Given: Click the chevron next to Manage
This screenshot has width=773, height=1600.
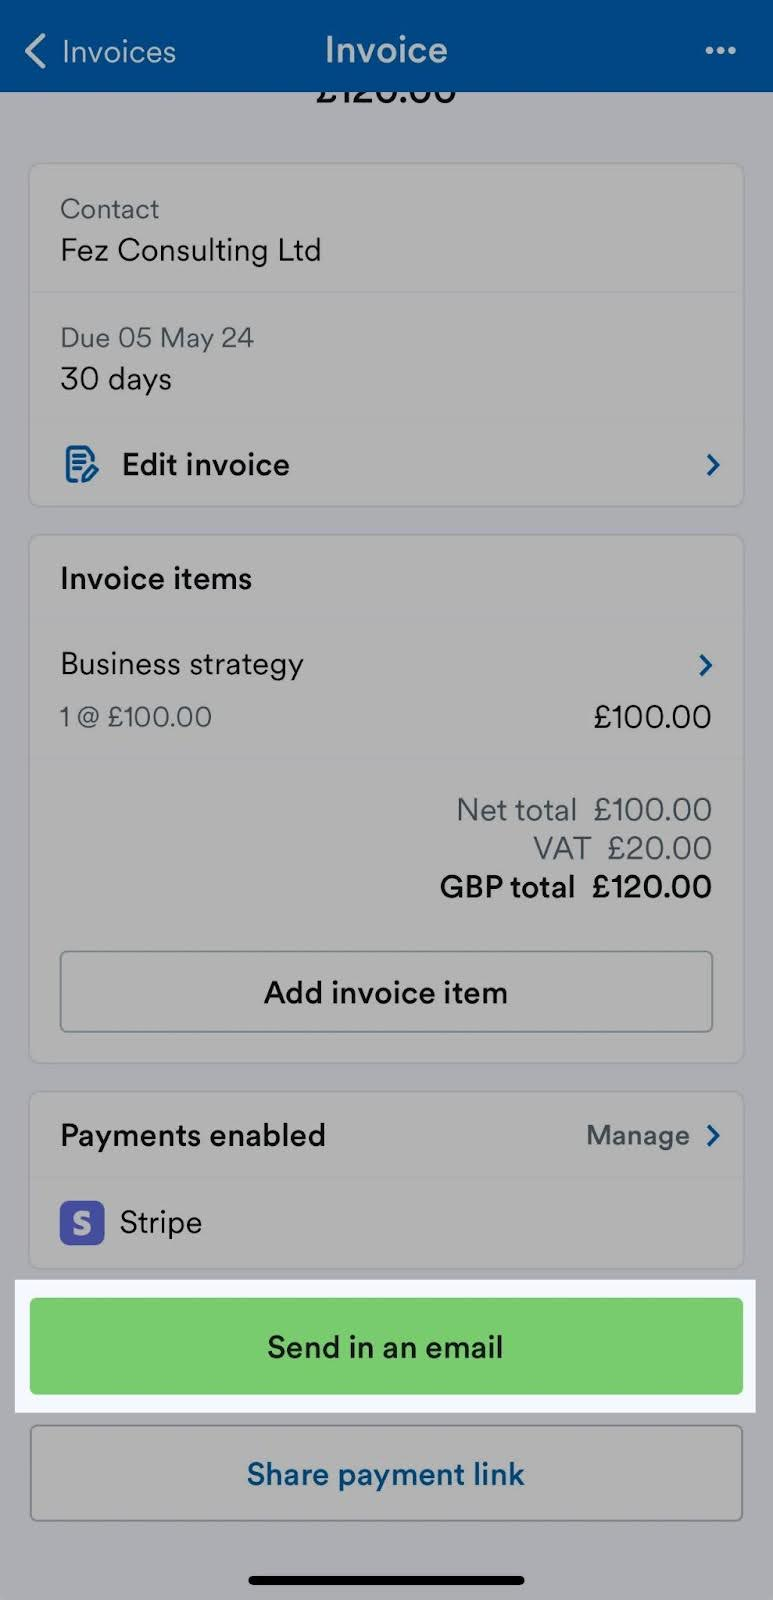Looking at the screenshot, I should (x=712, y=1135).
